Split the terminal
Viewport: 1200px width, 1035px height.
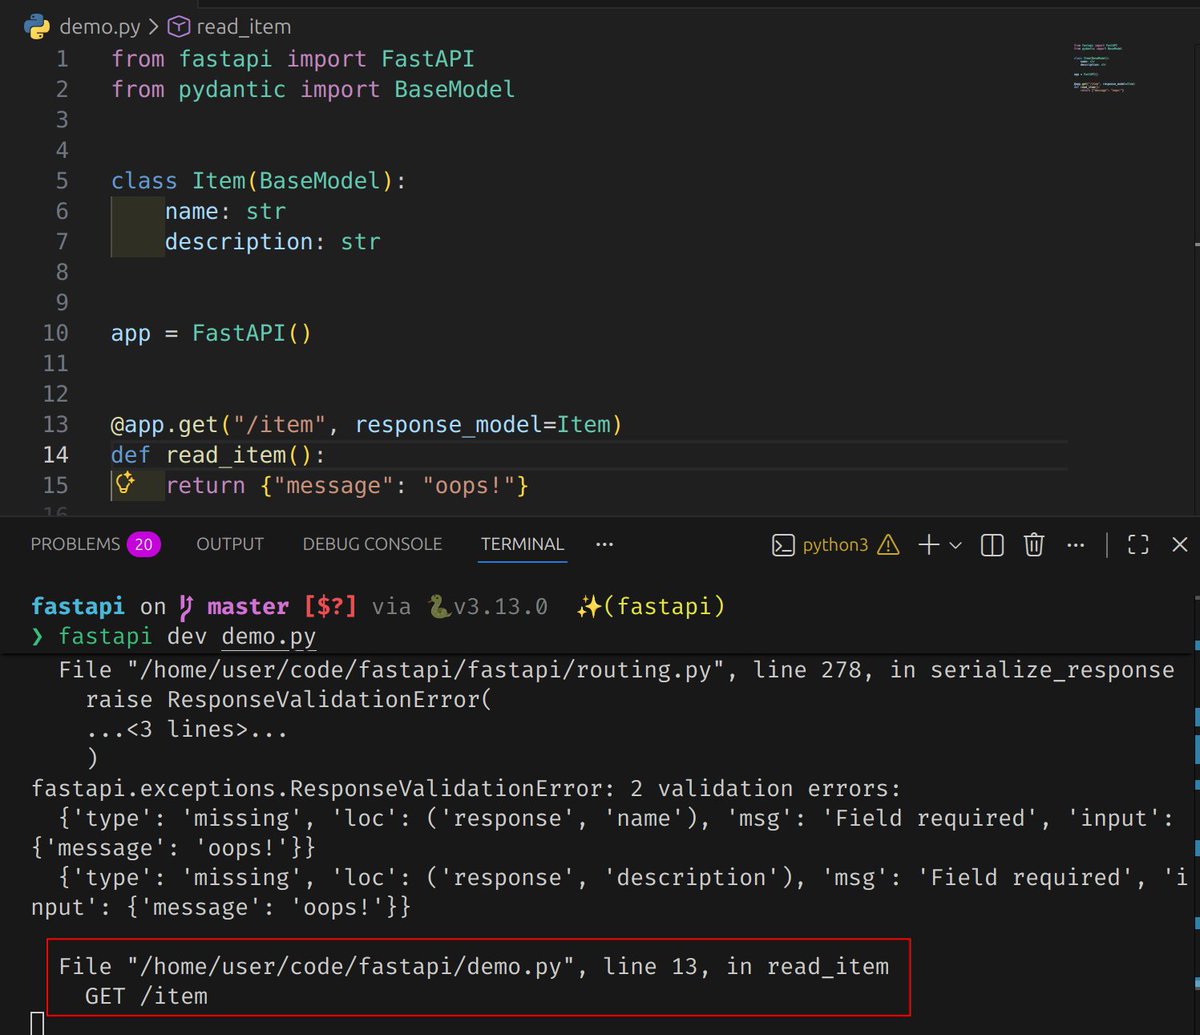point(991,545)
